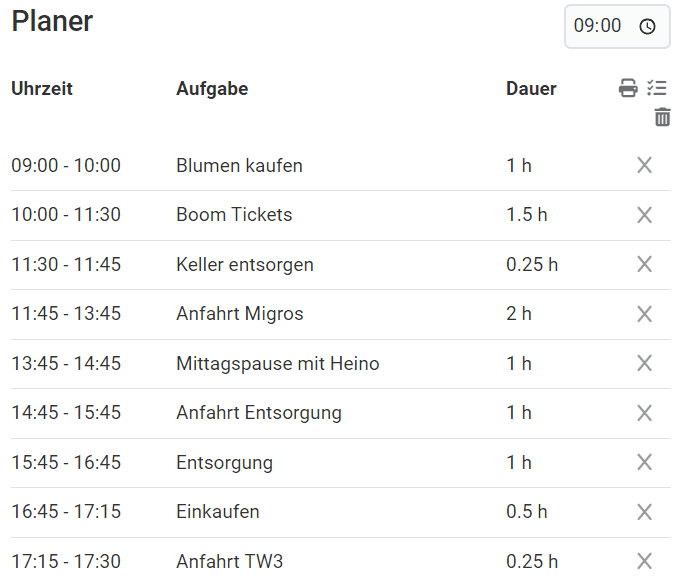Delete the Einkaufen task
This screenshot has width=696, height=586.
[x=645, y=512]
